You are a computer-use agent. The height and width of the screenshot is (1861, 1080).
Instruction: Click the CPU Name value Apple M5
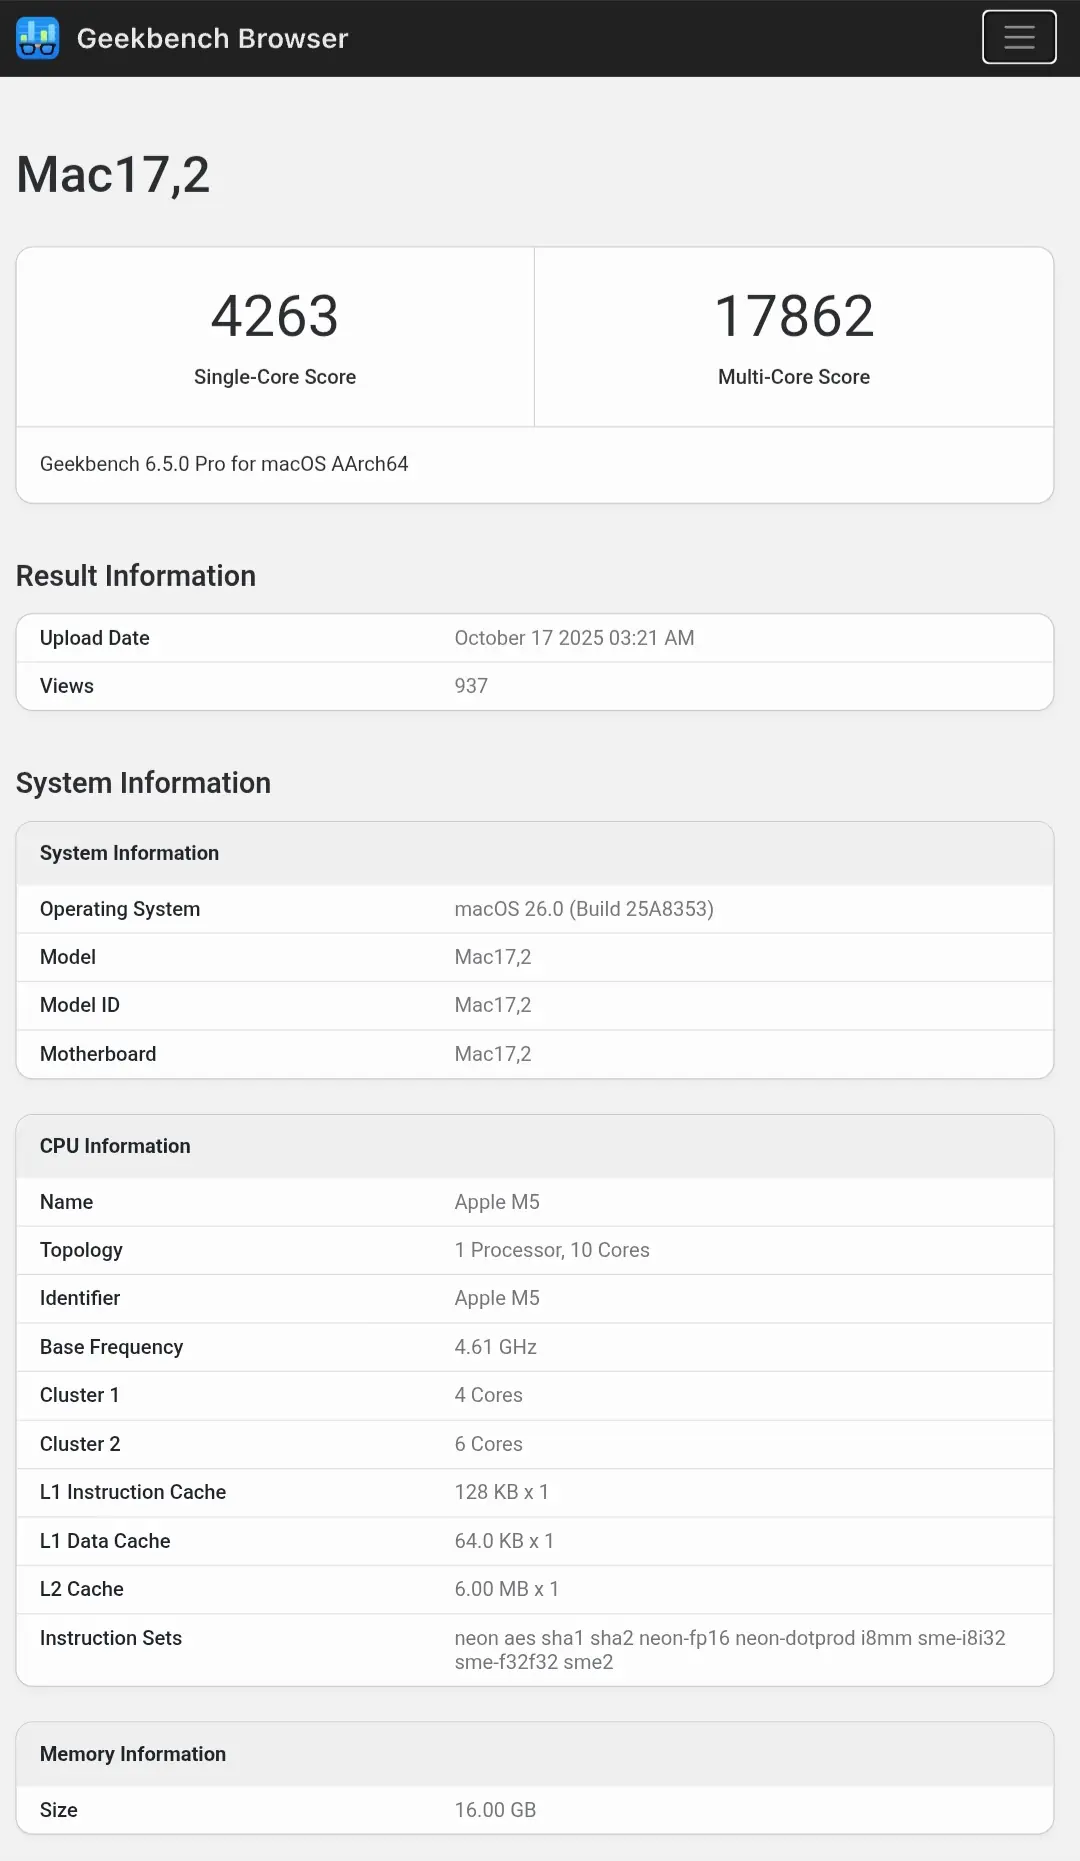(497, 1202)
